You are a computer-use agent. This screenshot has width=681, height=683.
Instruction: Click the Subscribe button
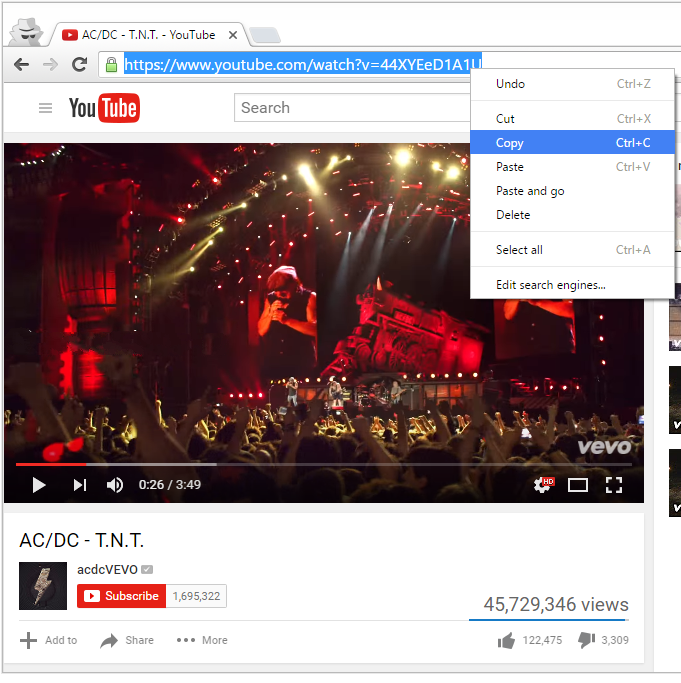click(122, 596)
